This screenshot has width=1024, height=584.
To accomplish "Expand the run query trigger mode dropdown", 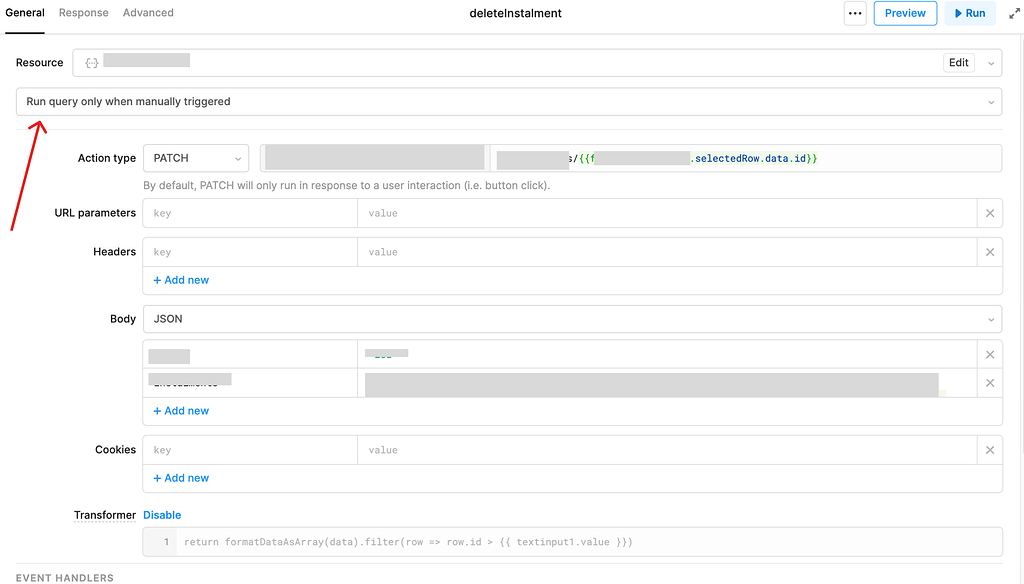I will tap(991, 102).
